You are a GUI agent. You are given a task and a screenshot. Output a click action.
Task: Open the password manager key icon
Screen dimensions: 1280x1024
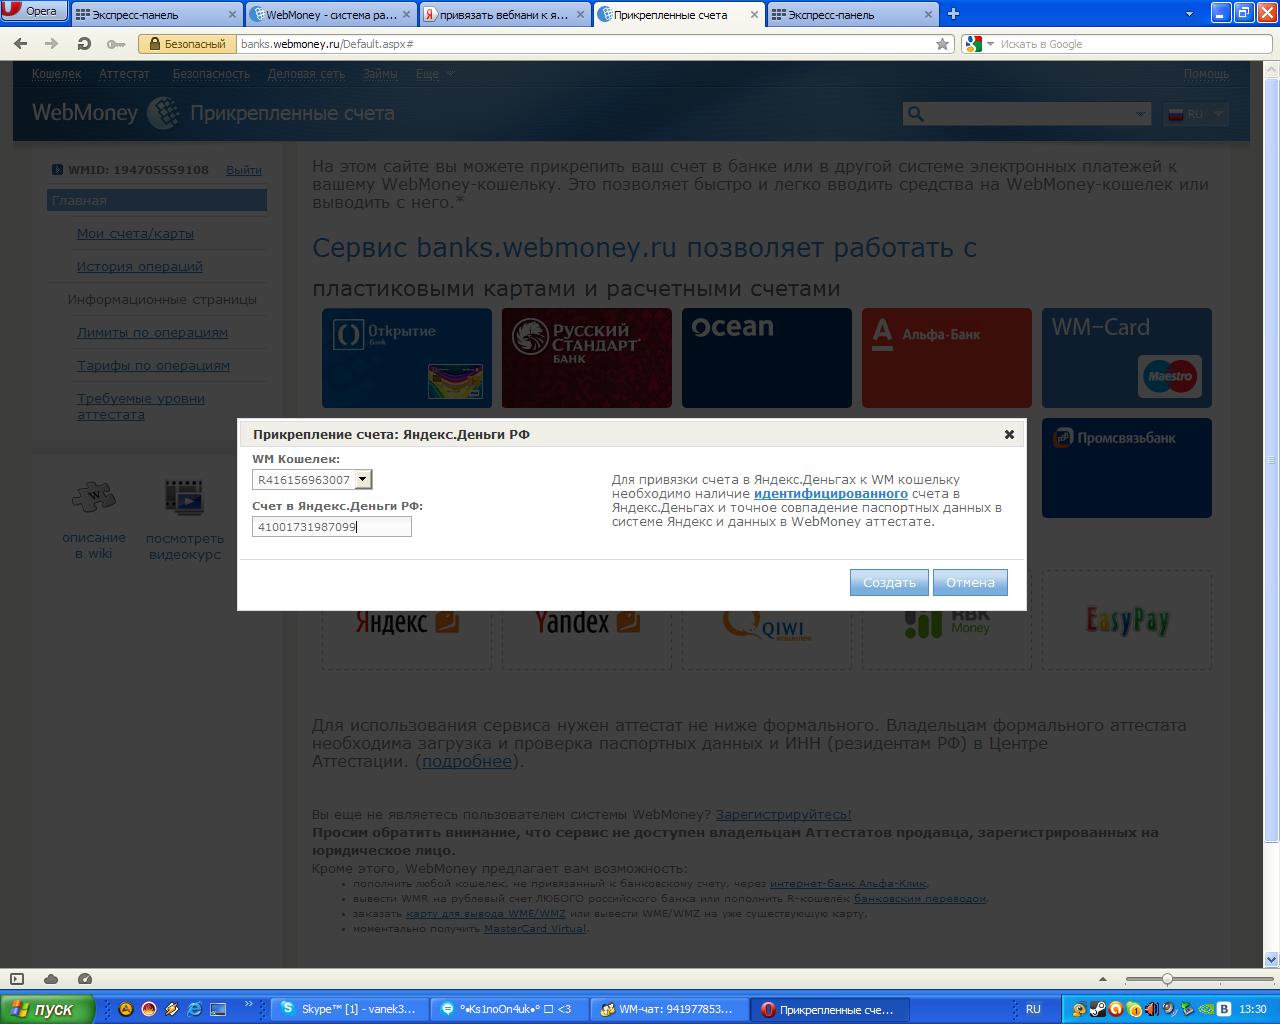pos(116,44)
